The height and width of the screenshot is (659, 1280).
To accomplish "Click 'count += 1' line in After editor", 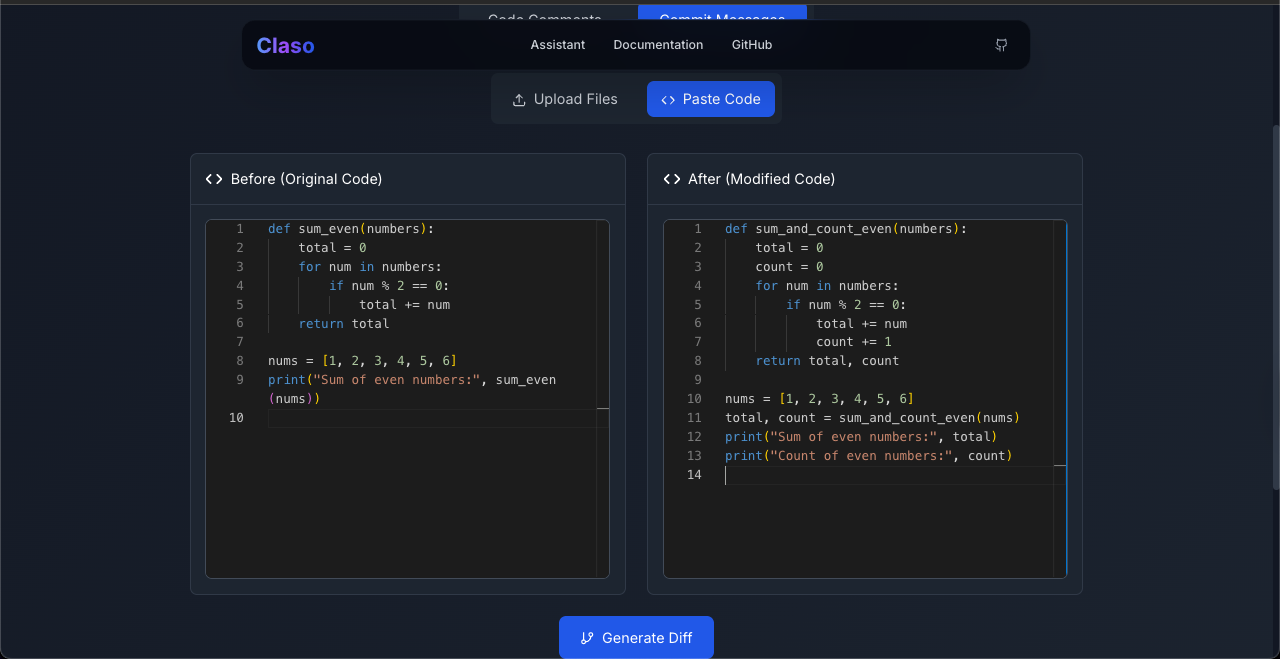I will tap(853, 342).
